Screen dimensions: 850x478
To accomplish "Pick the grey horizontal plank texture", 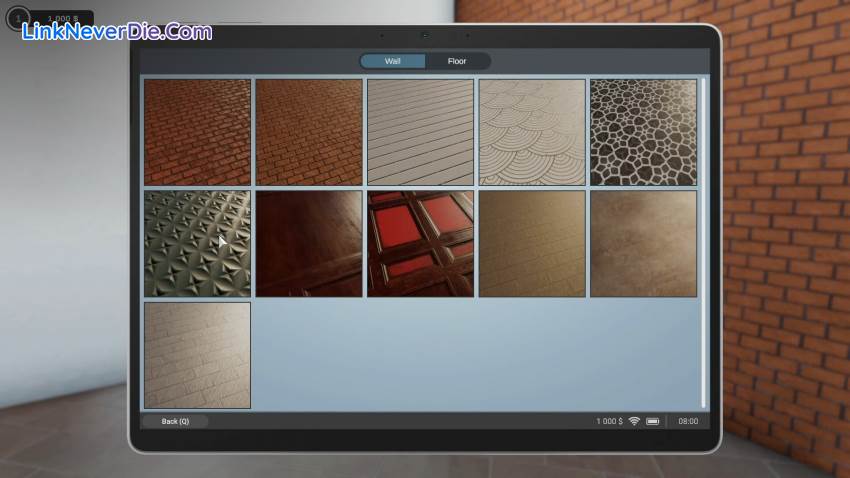I will click(420, 132).
